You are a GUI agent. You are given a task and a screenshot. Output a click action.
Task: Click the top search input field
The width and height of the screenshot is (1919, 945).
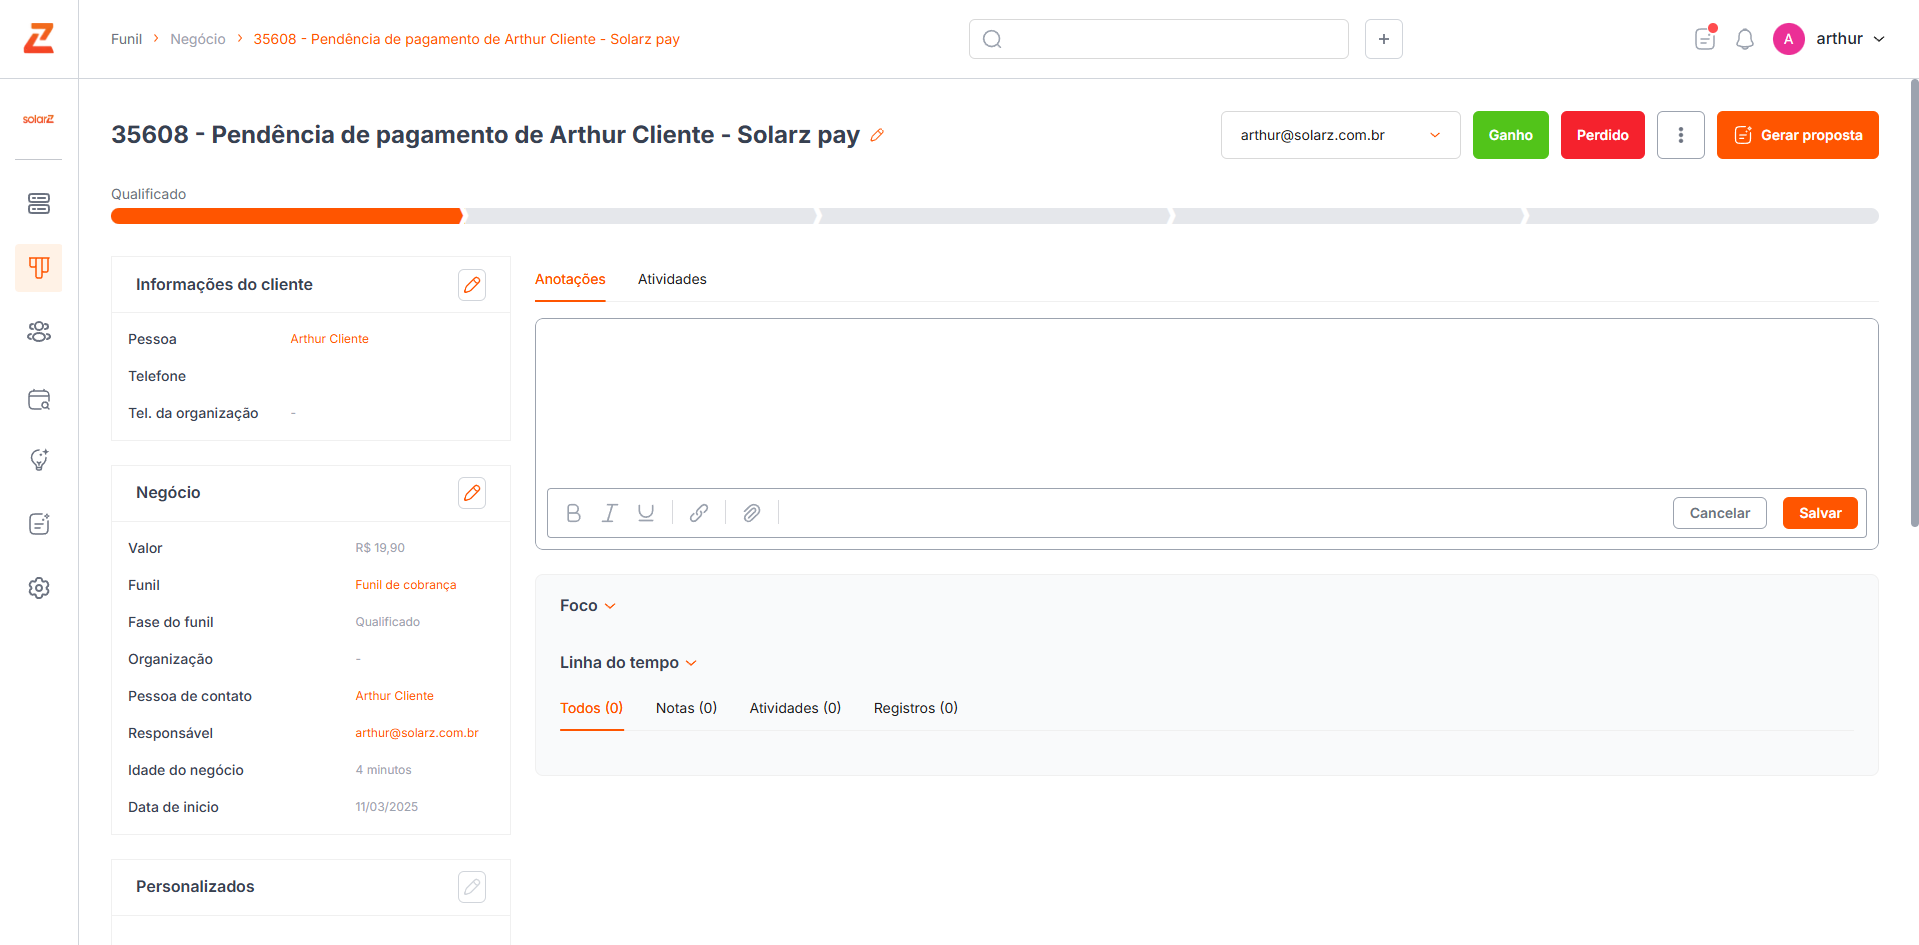[1159, 39]
